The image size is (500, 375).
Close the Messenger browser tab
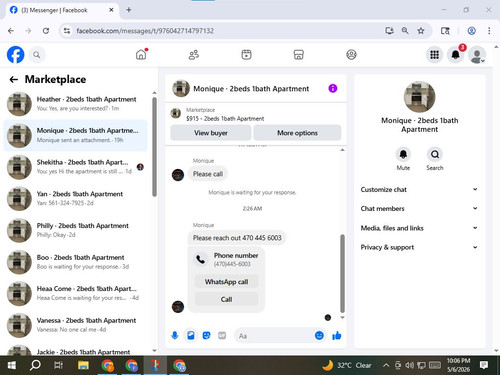coord(111,10)
